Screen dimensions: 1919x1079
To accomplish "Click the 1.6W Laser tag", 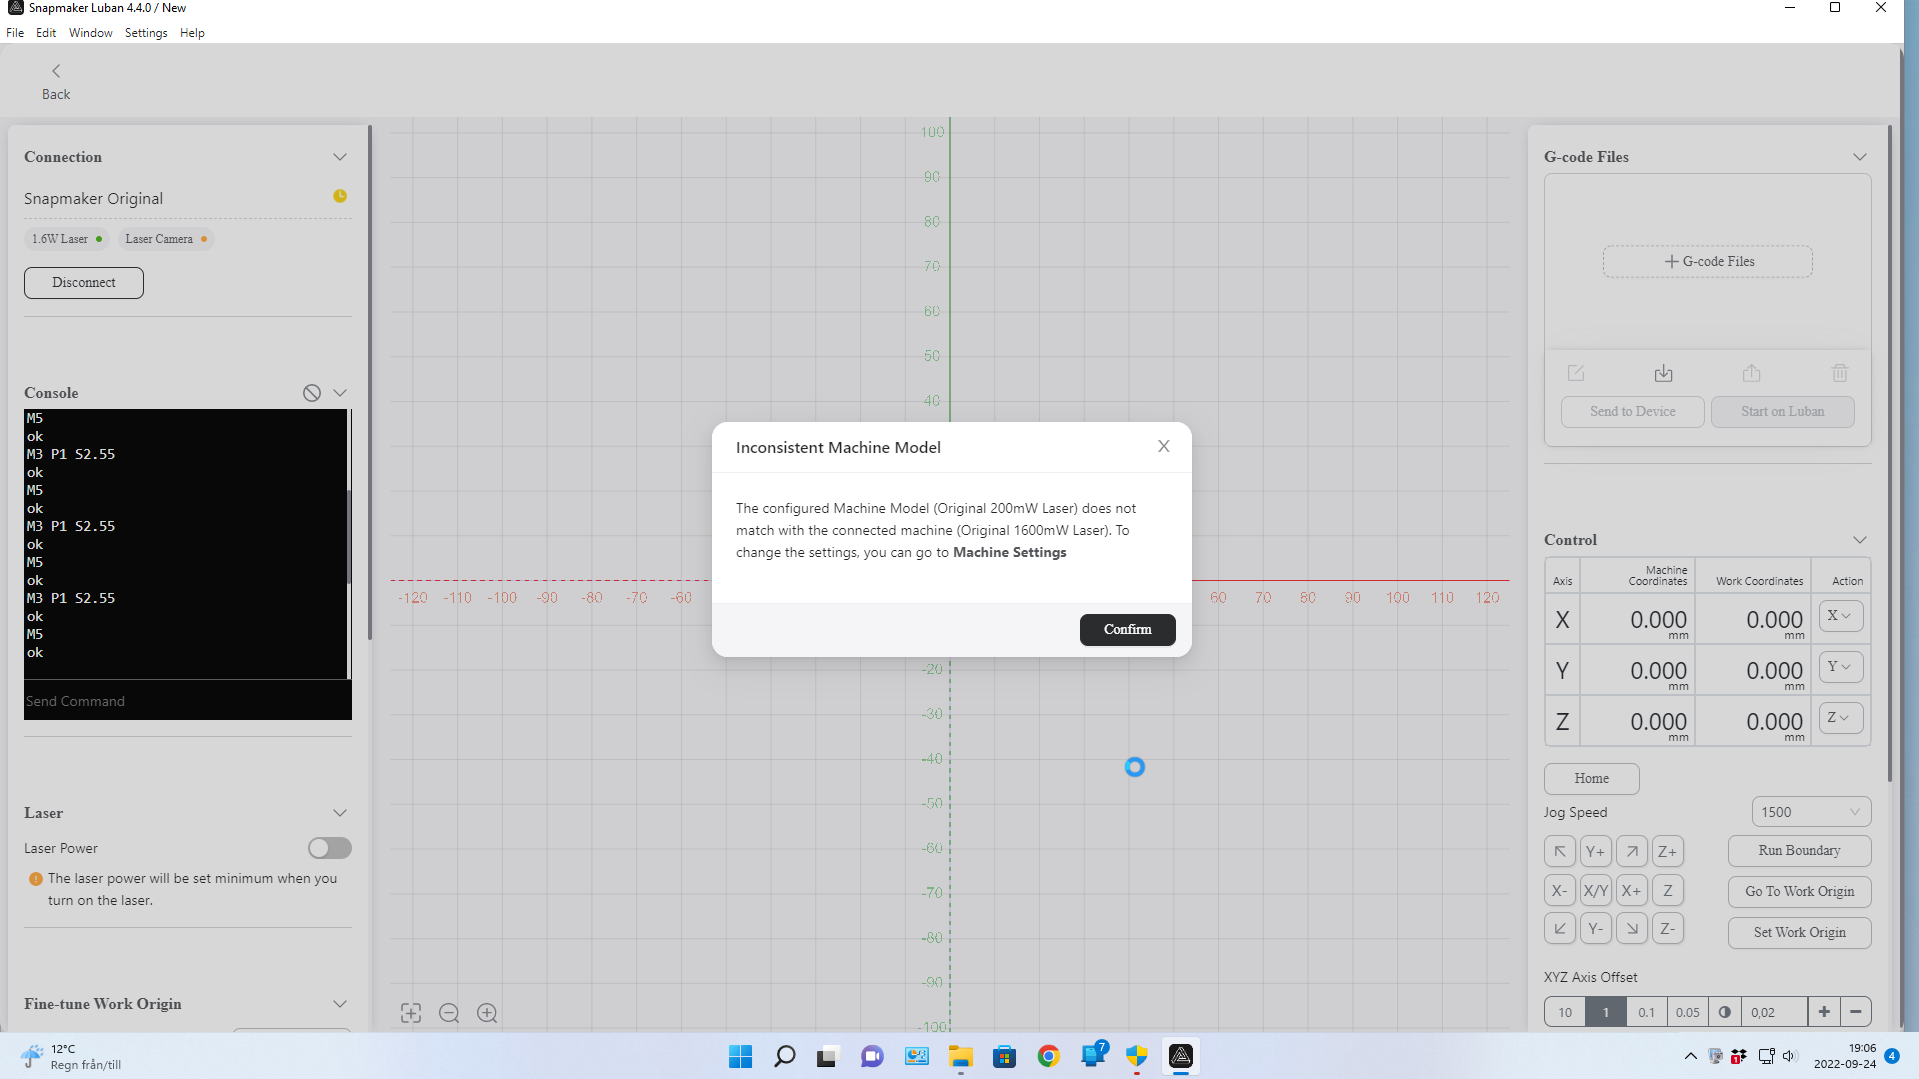I will coord(67,239).
